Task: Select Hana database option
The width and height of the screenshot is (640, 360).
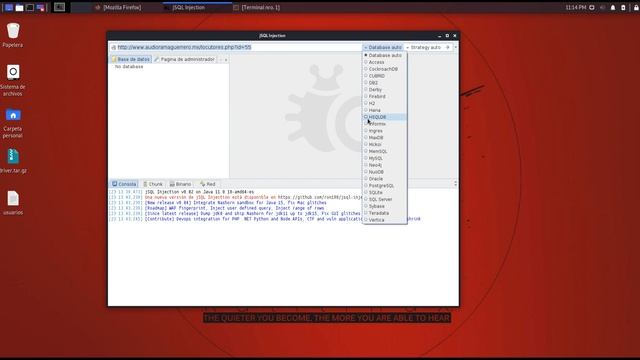Action: tap(384, 110)
